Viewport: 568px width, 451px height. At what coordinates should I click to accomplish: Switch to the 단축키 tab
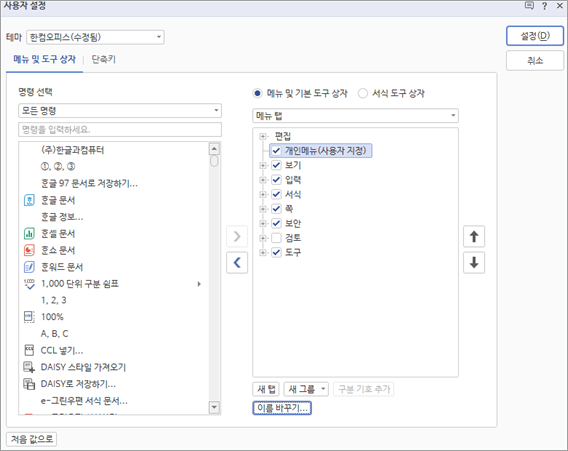[104, 59]
